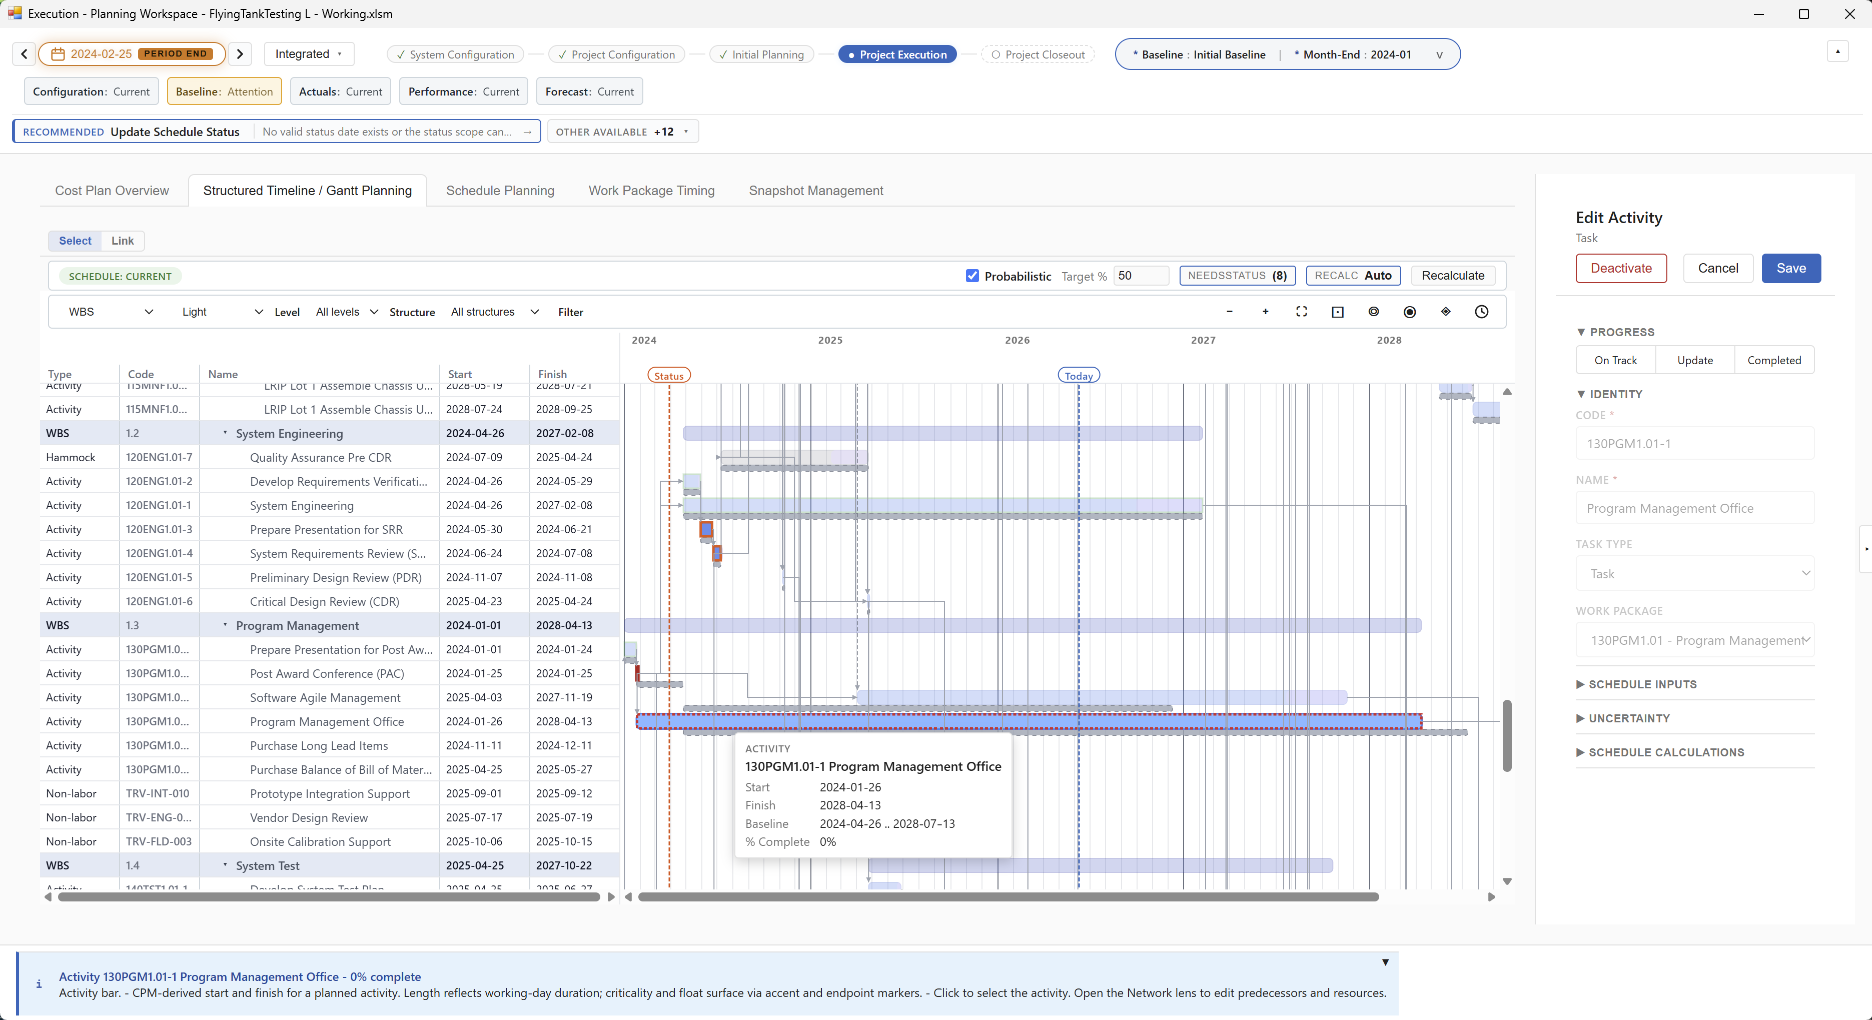This screenshot has height=1020, width=1872.
Task: Open Snapshot Management tab
Action: pyautogui.click(x=816, y=190)
